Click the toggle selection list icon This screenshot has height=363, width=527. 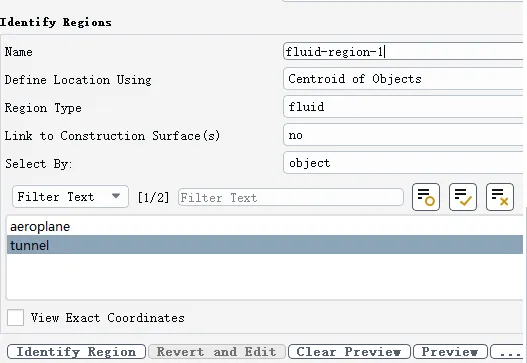coord(426,197)
